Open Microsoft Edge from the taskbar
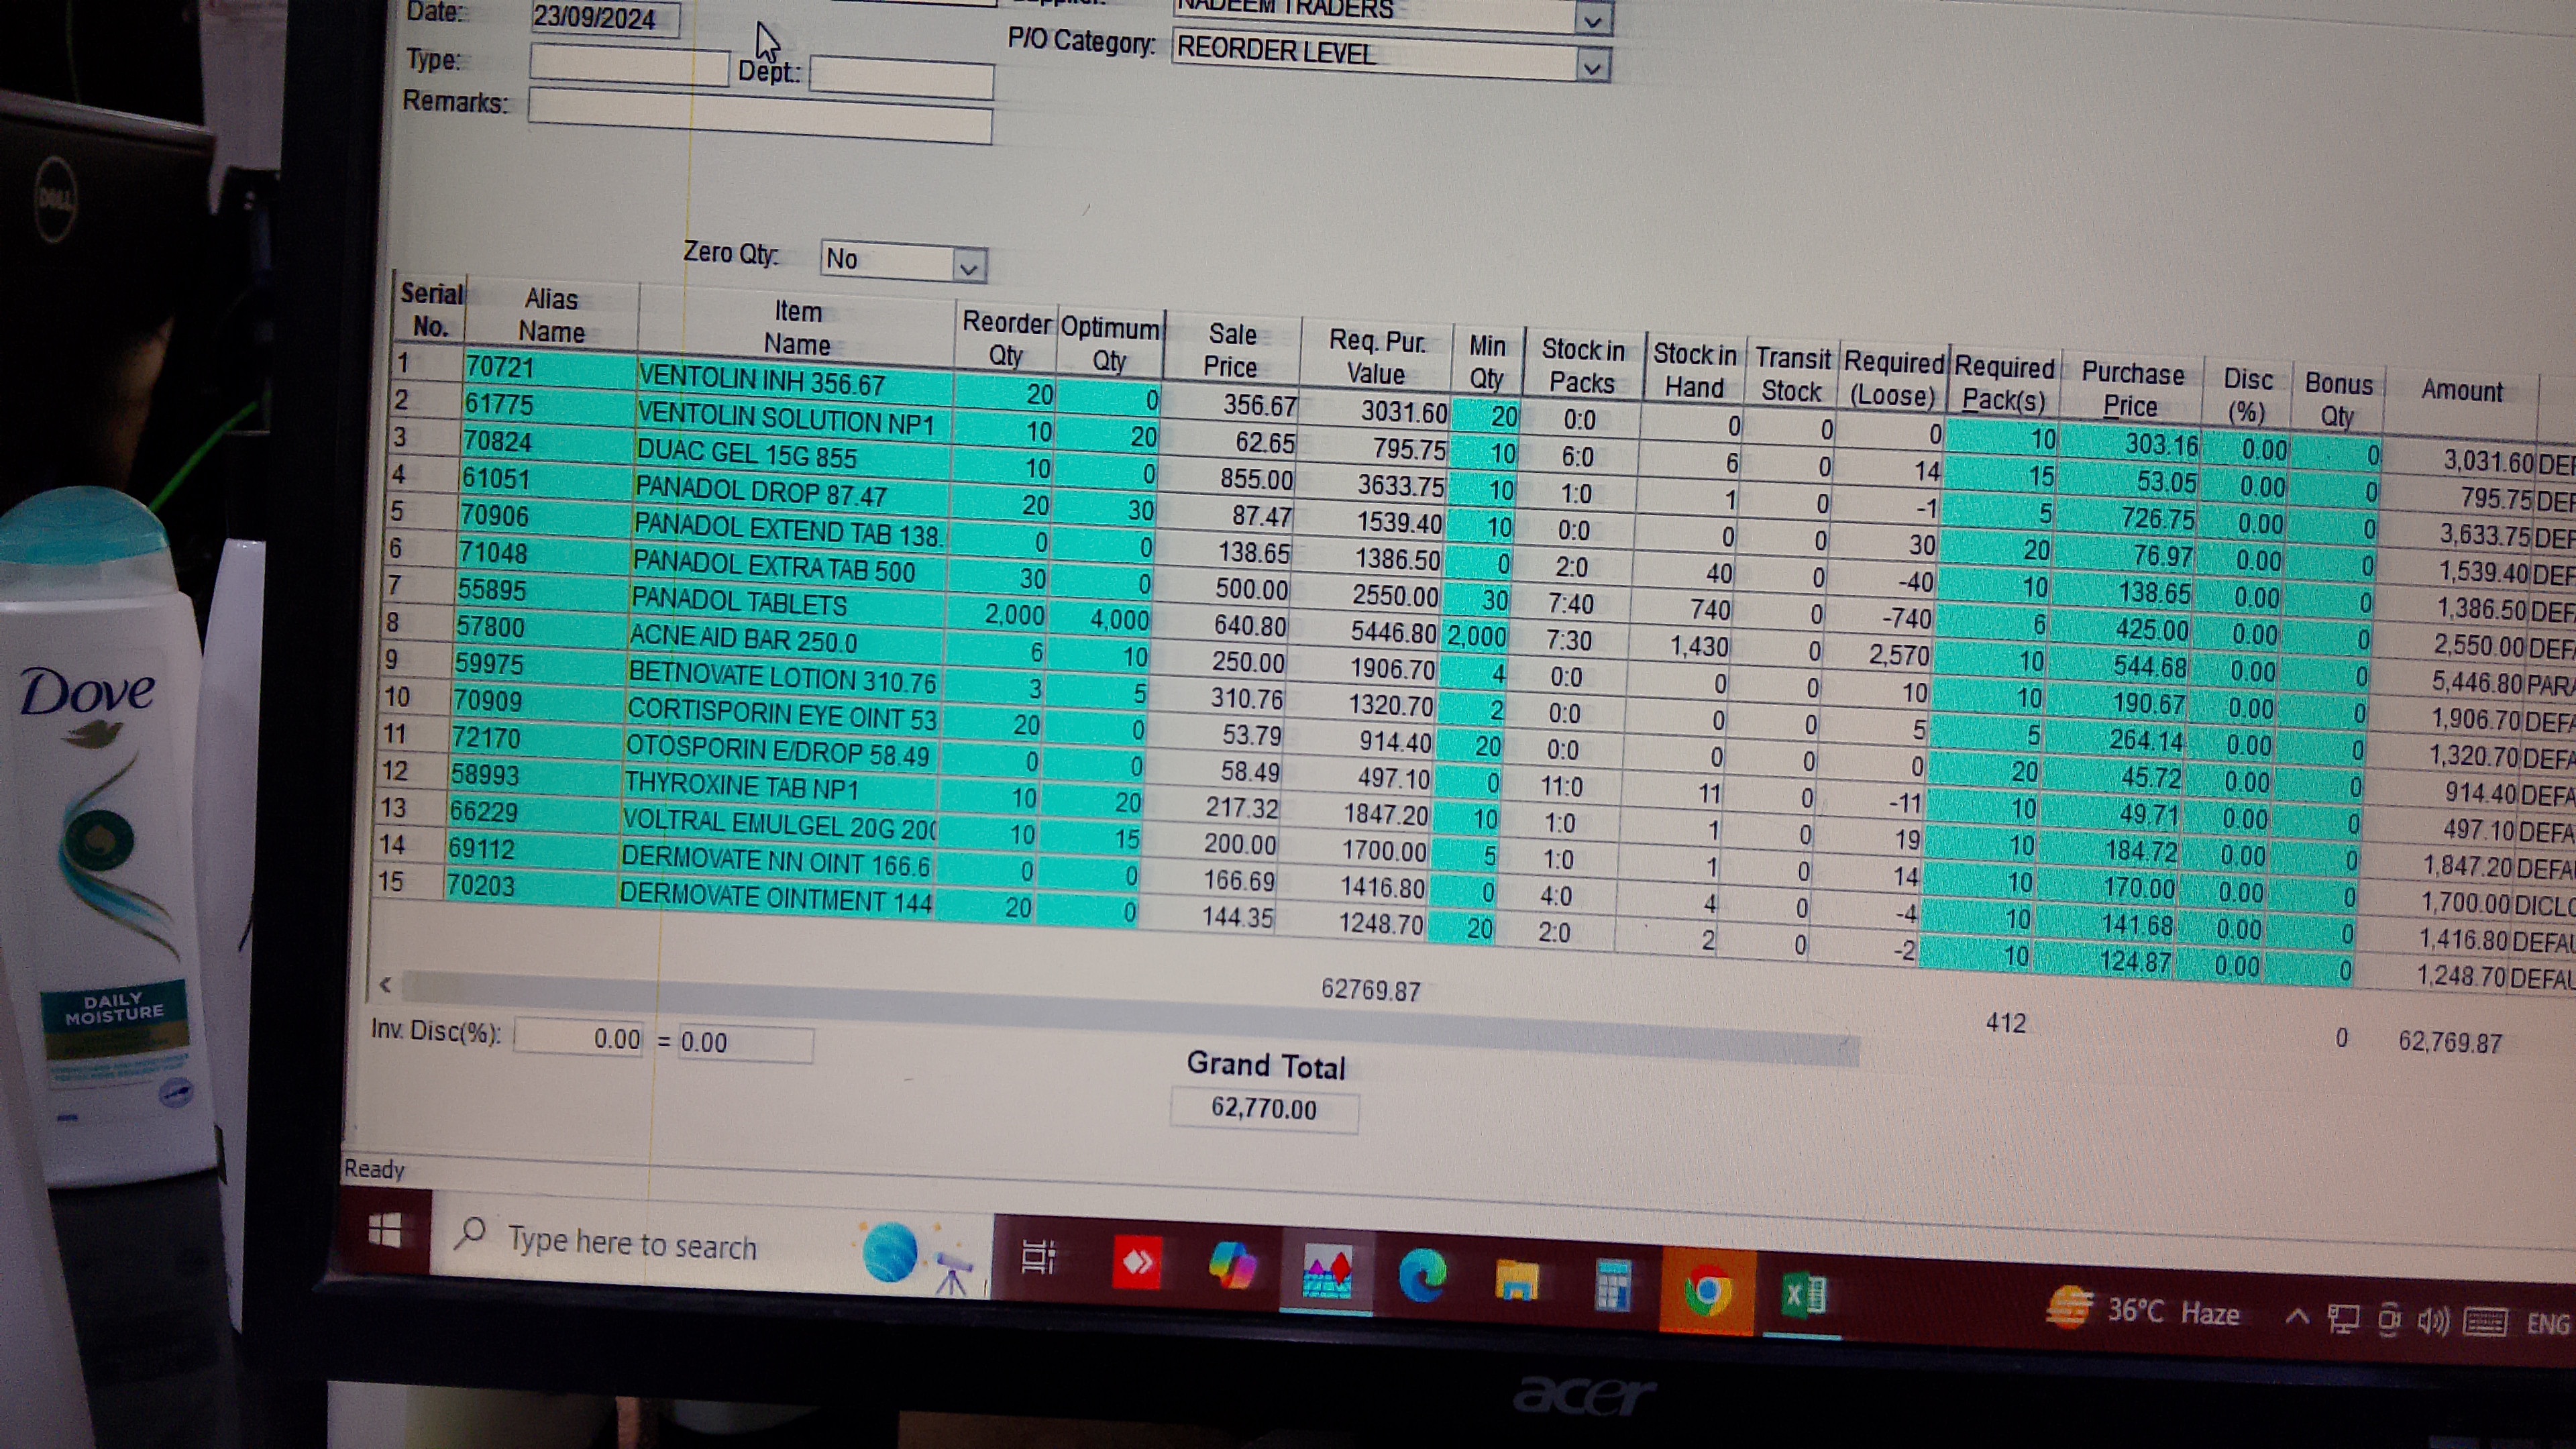 click(1422, 1275)
